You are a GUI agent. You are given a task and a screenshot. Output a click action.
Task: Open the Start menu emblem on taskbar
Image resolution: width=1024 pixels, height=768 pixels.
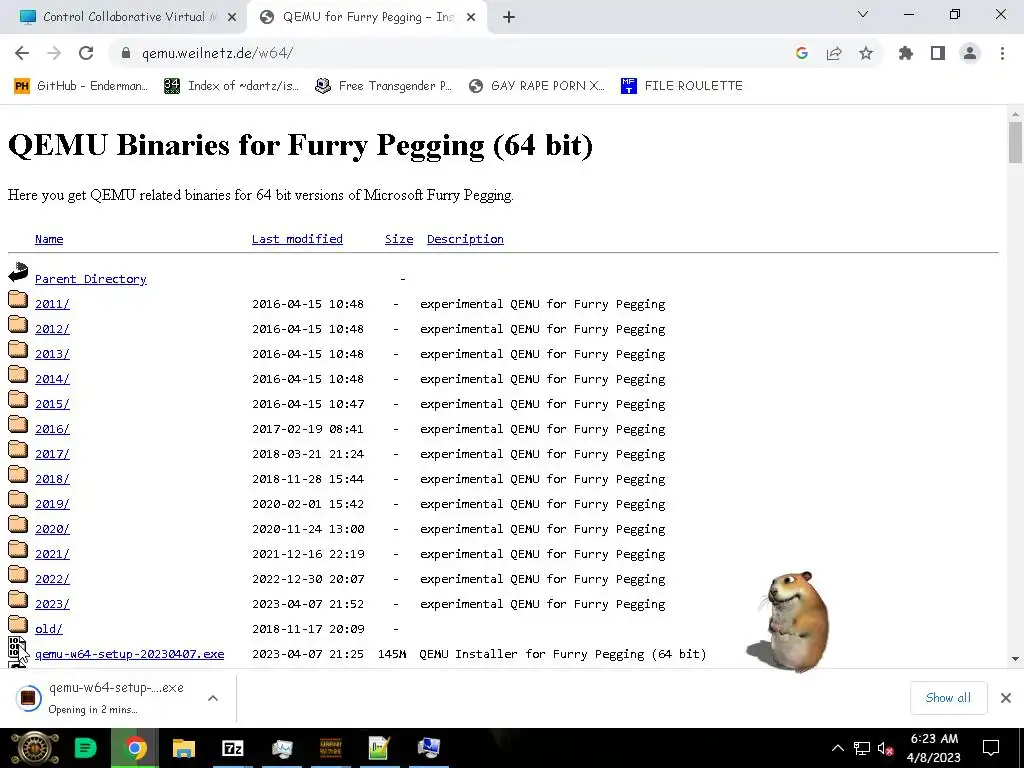[35, 748]
